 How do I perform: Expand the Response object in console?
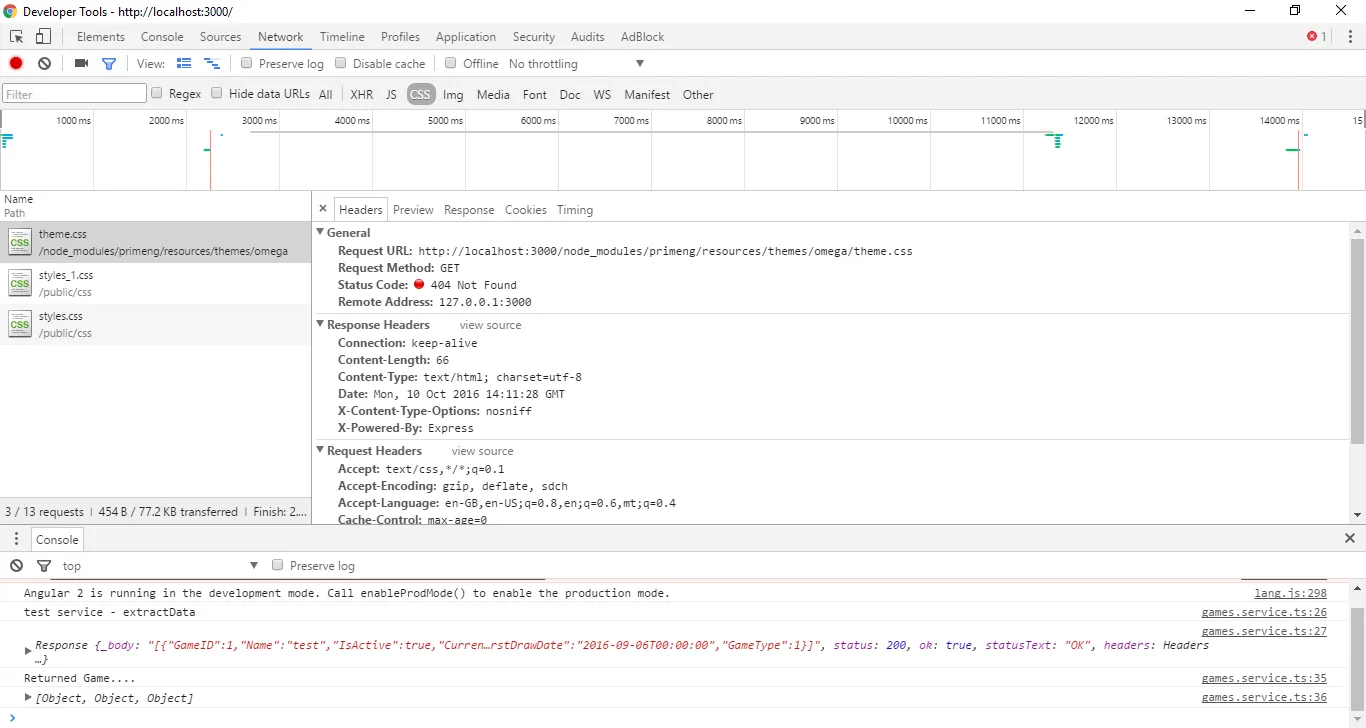click(28, 650)
